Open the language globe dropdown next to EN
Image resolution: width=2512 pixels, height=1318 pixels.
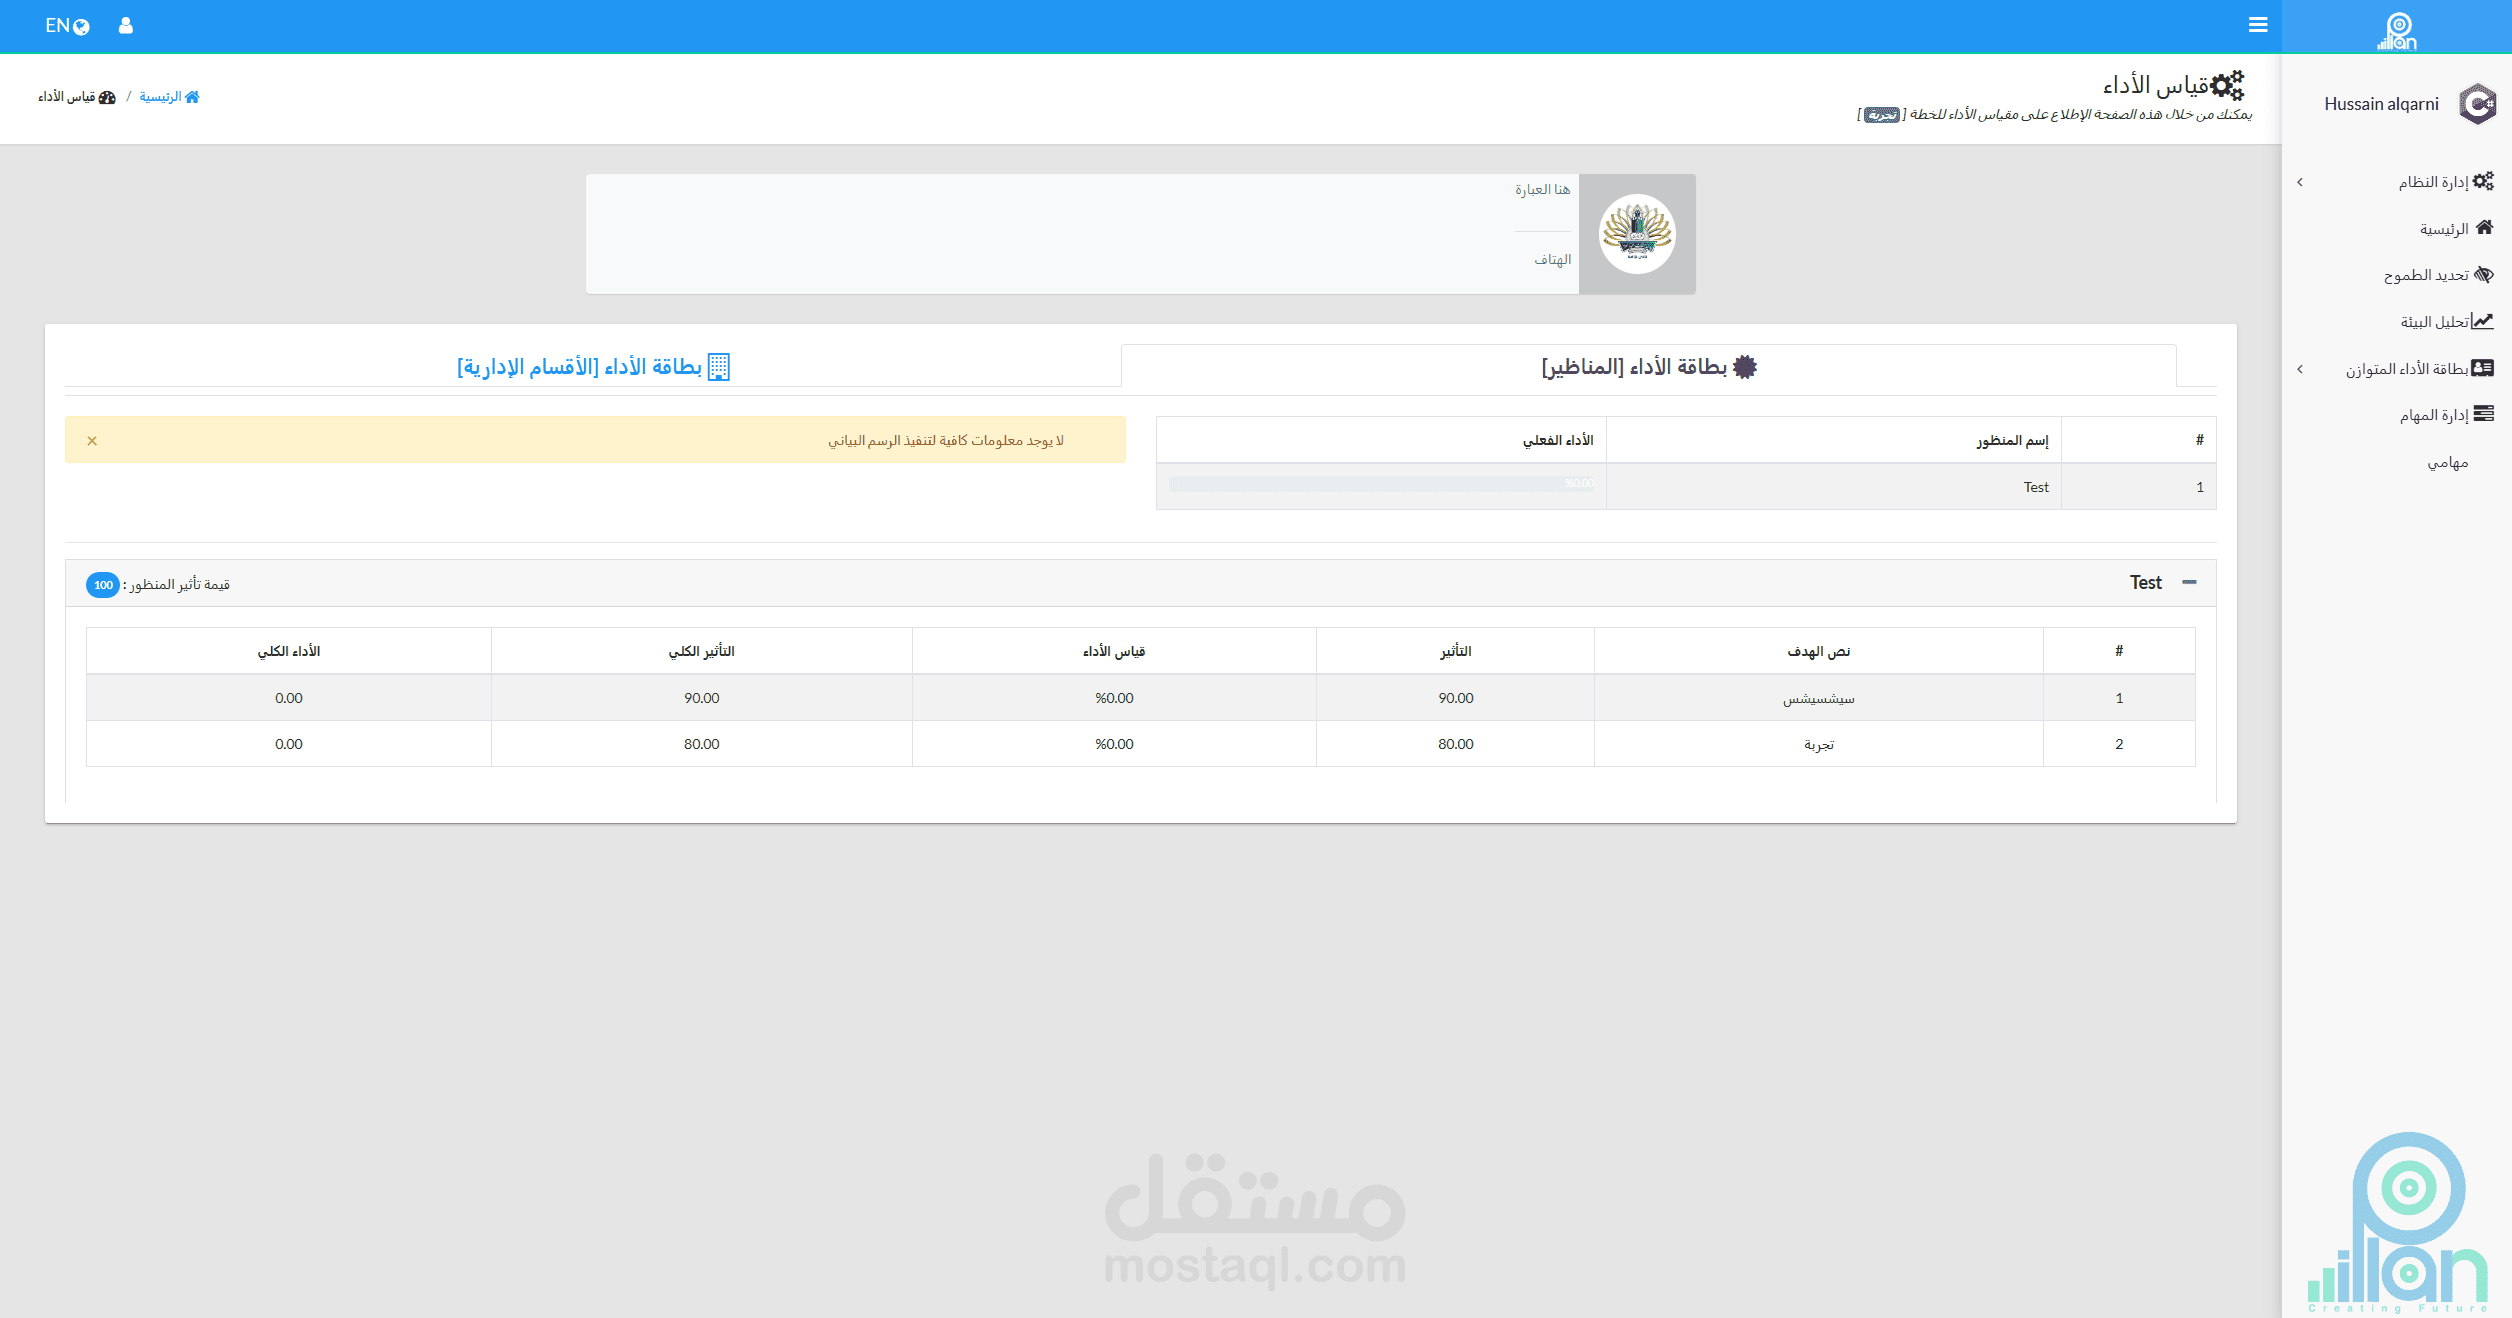click(79, 27)
